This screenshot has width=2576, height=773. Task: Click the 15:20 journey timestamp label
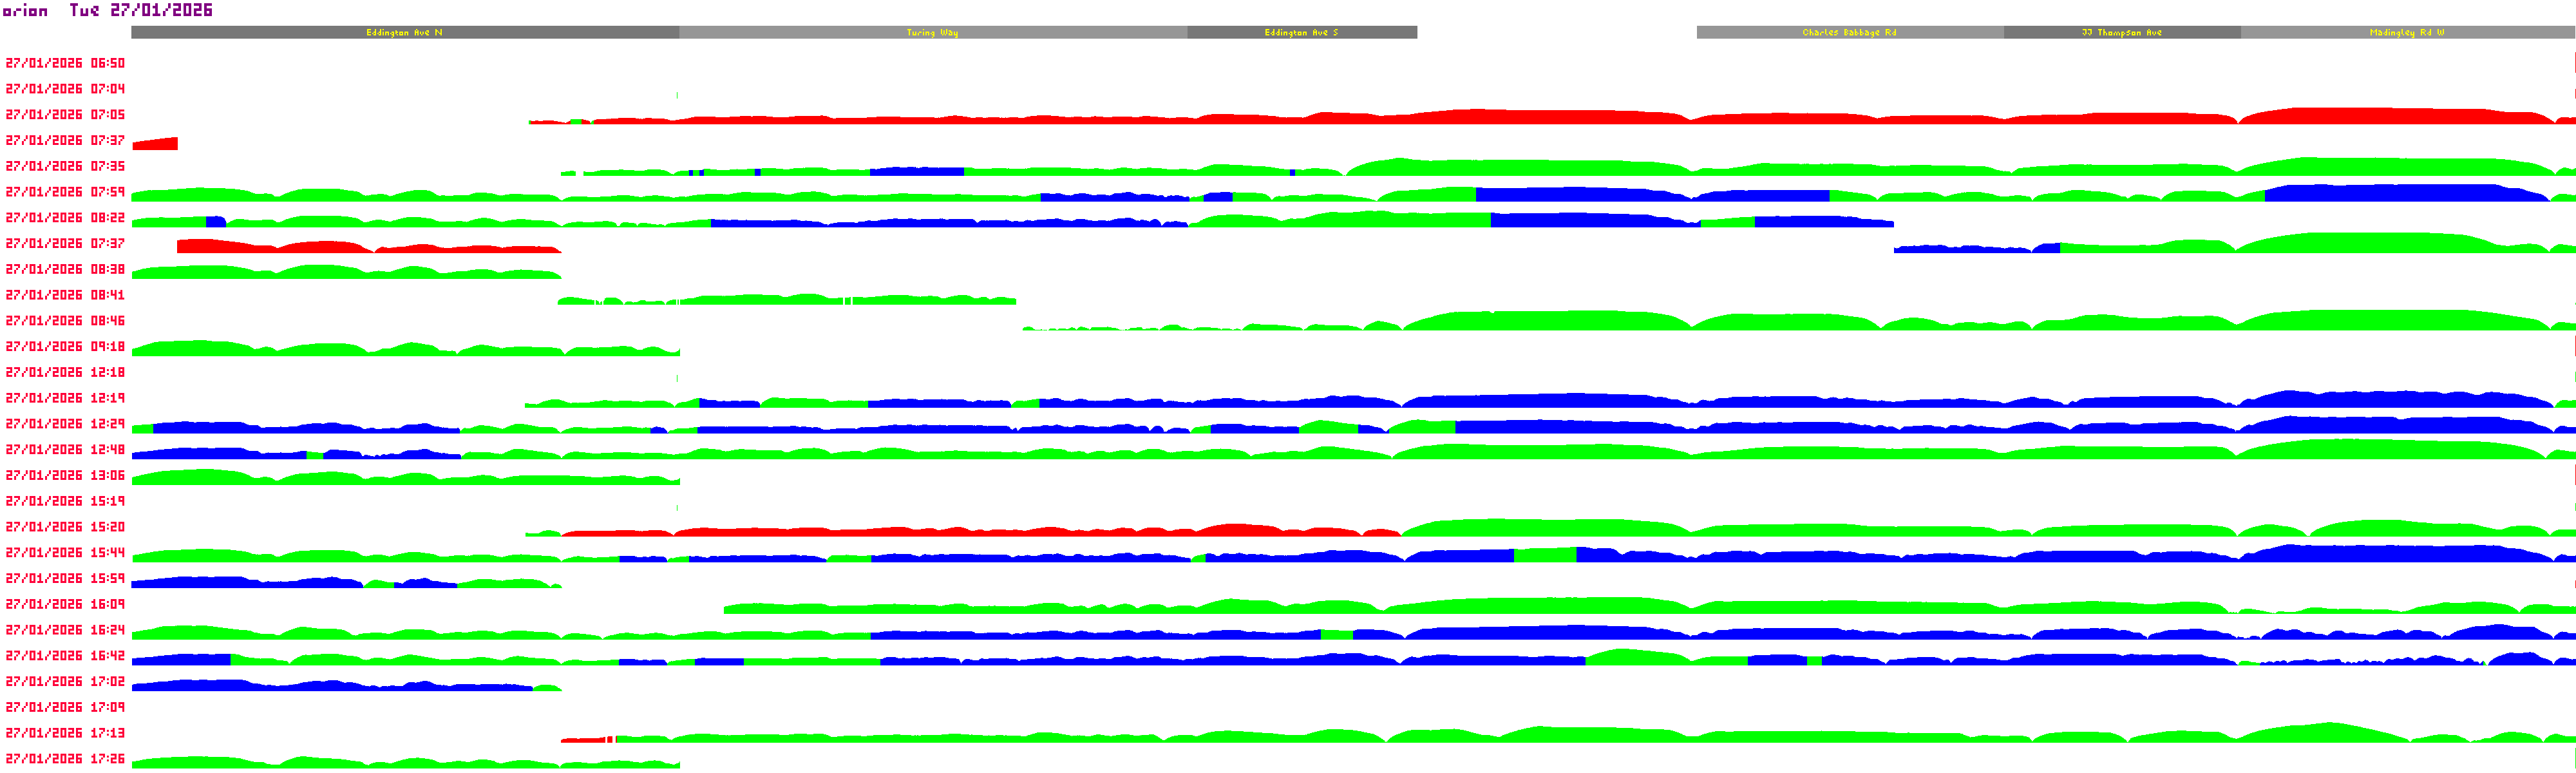point(65,527)
